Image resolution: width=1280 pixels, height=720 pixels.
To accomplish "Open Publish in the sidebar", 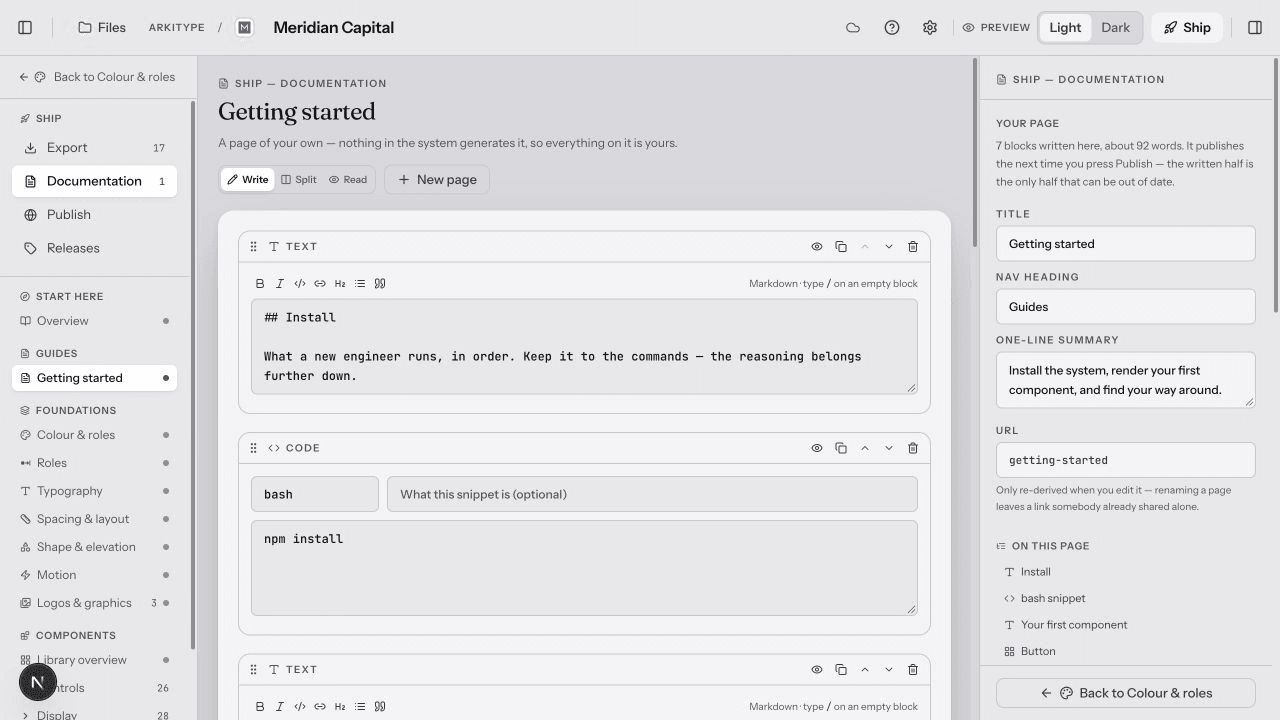I will point(95,215).
